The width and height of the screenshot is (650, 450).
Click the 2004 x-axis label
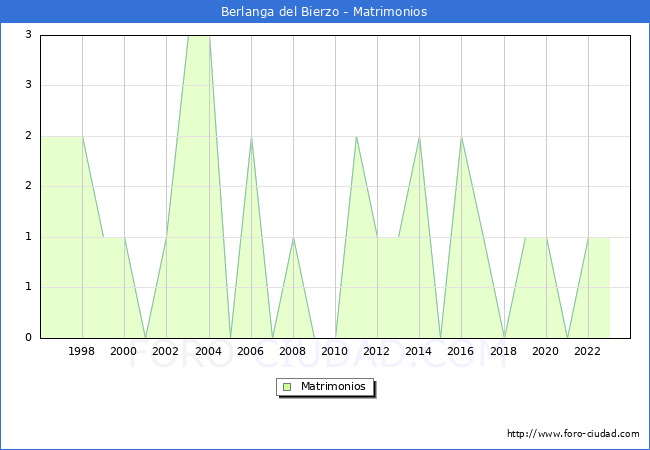[209, 351]
